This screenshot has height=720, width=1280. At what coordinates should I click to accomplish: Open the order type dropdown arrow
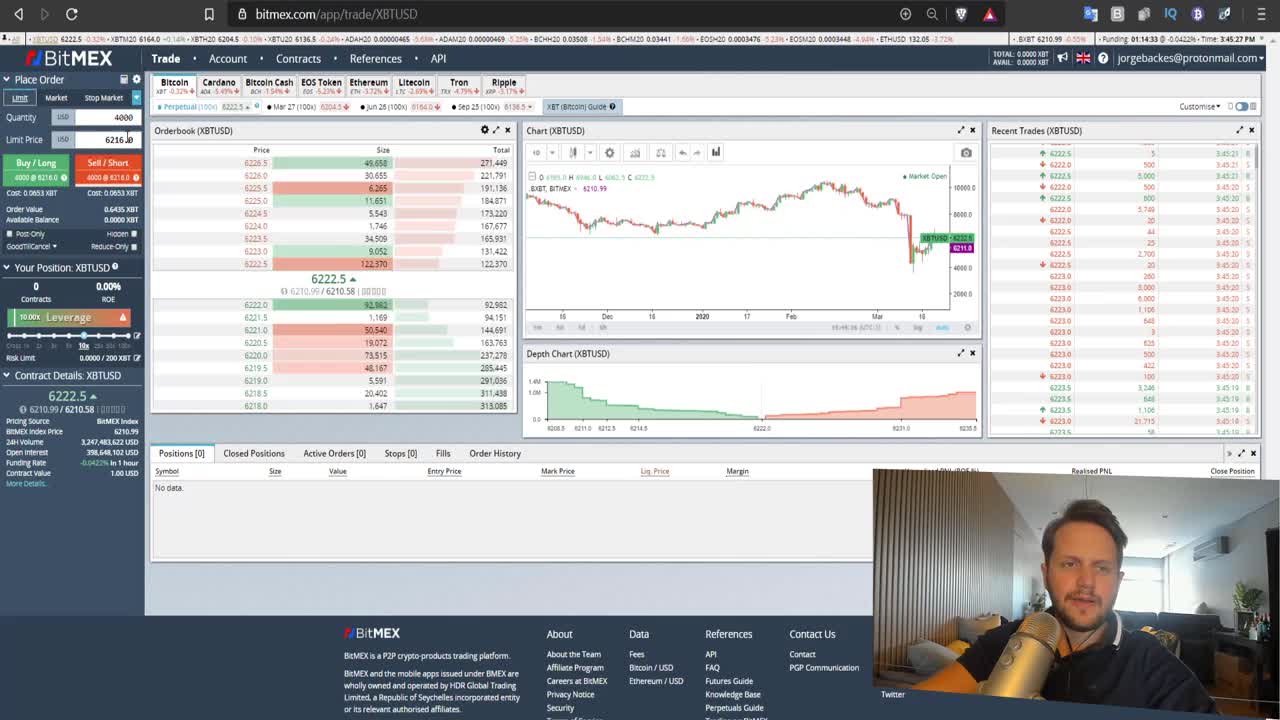pyautogui.click(x=136, y=98)
